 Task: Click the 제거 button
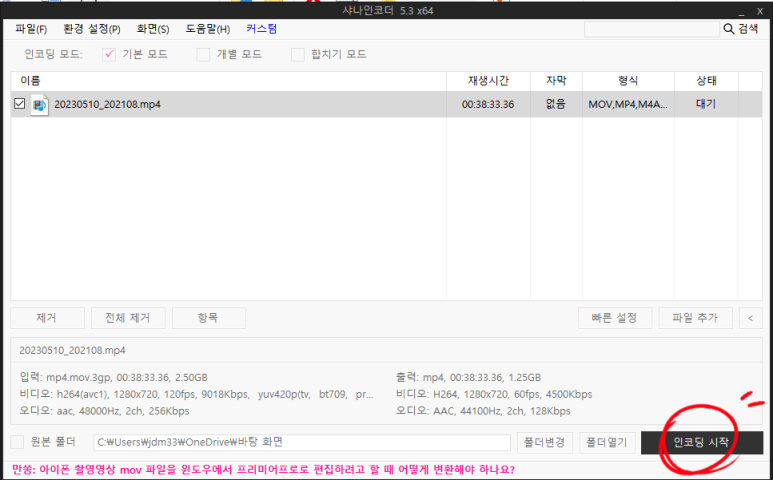(47, 318)
